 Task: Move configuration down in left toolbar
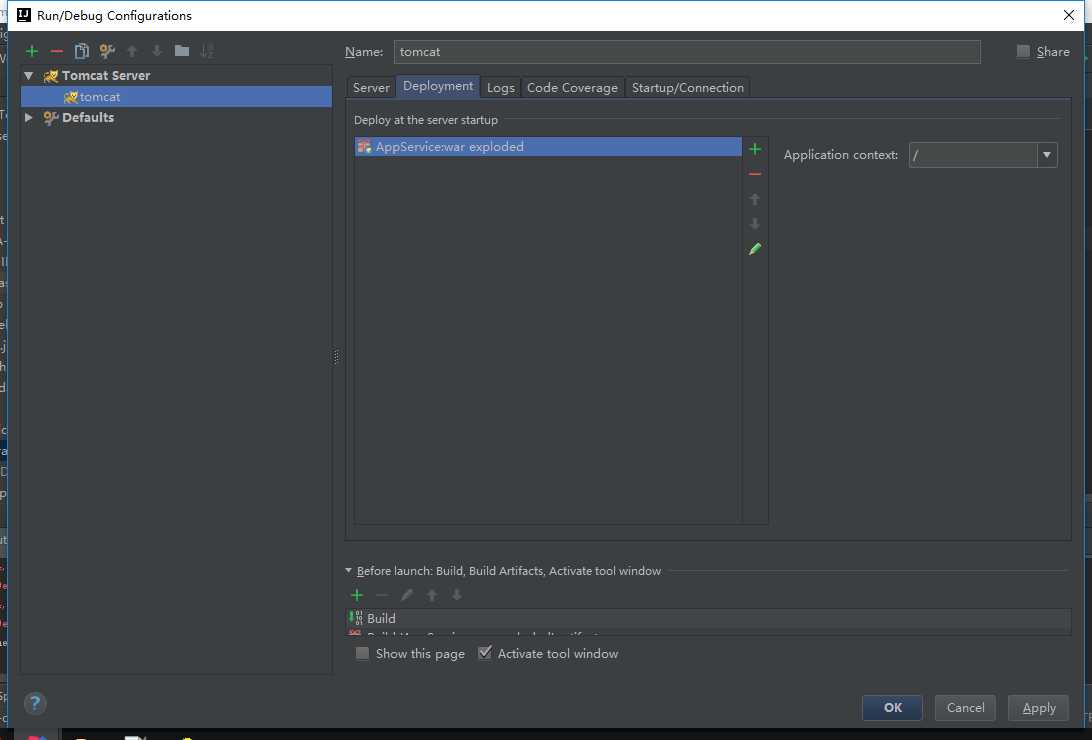(157, 51)
